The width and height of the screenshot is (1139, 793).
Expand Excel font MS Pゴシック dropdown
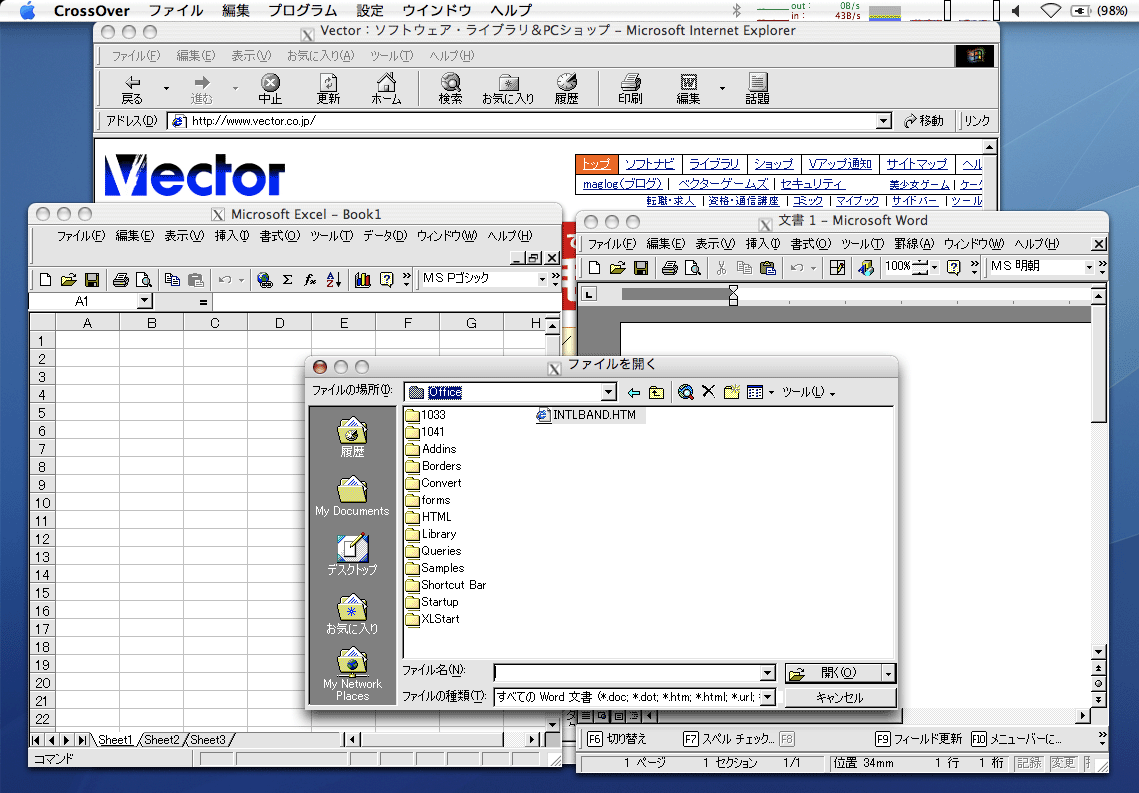pyautogui.click(x=542, y=279)
